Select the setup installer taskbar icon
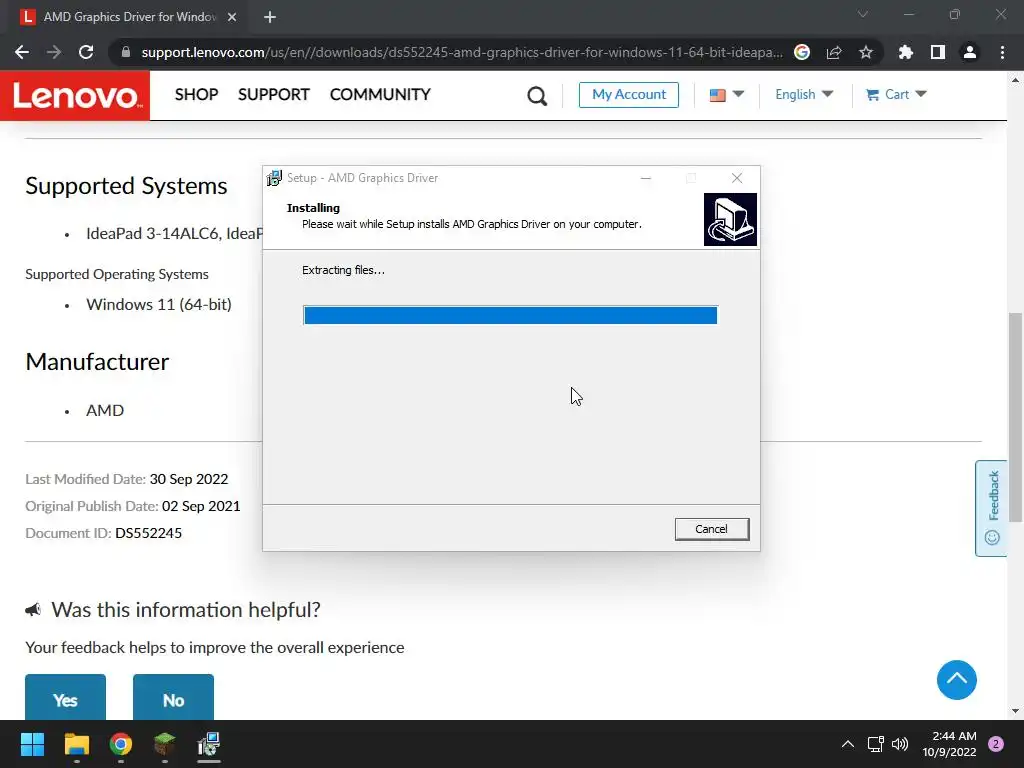This screenshot has width=1024, height=768. [x=209, y=744]
